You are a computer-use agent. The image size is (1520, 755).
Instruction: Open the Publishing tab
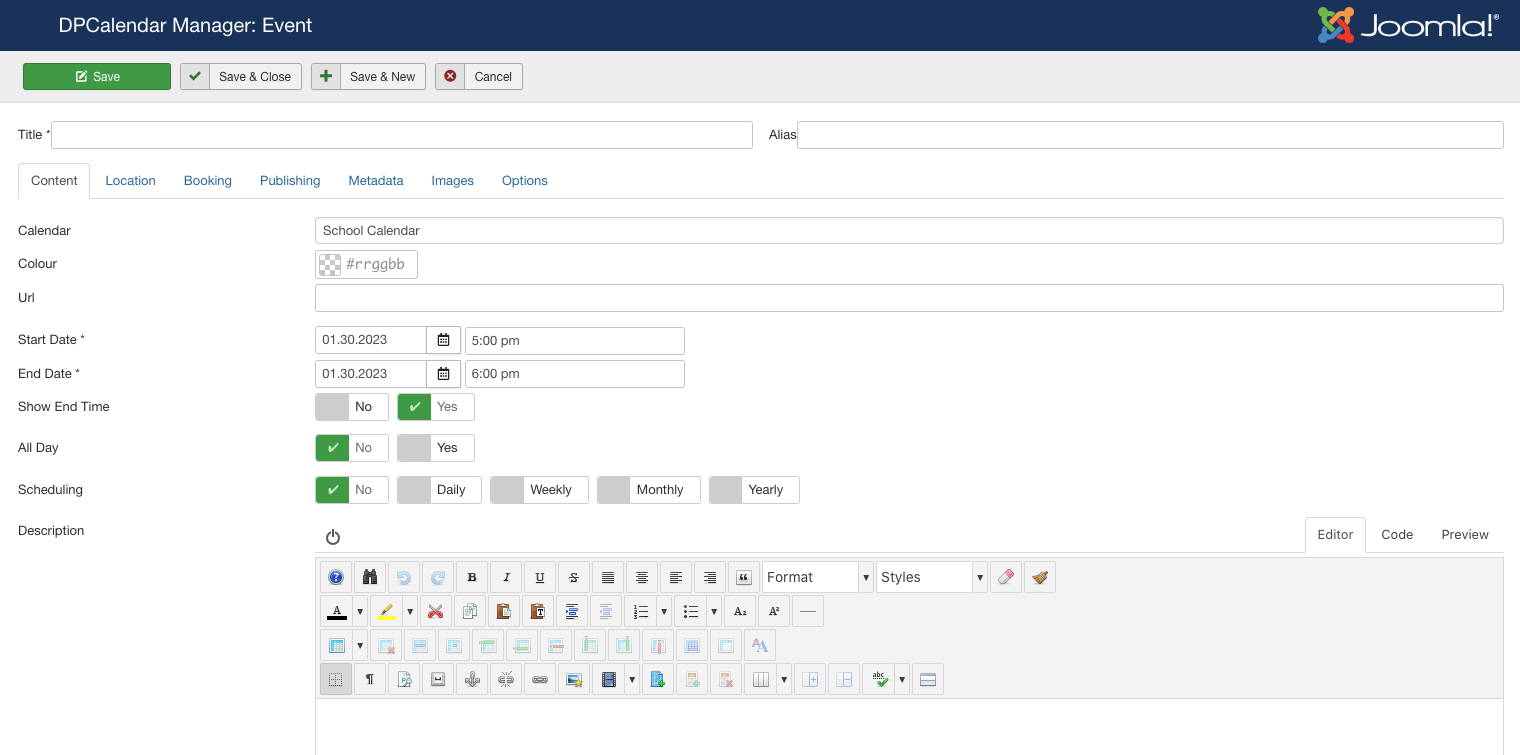click(290, 181)
